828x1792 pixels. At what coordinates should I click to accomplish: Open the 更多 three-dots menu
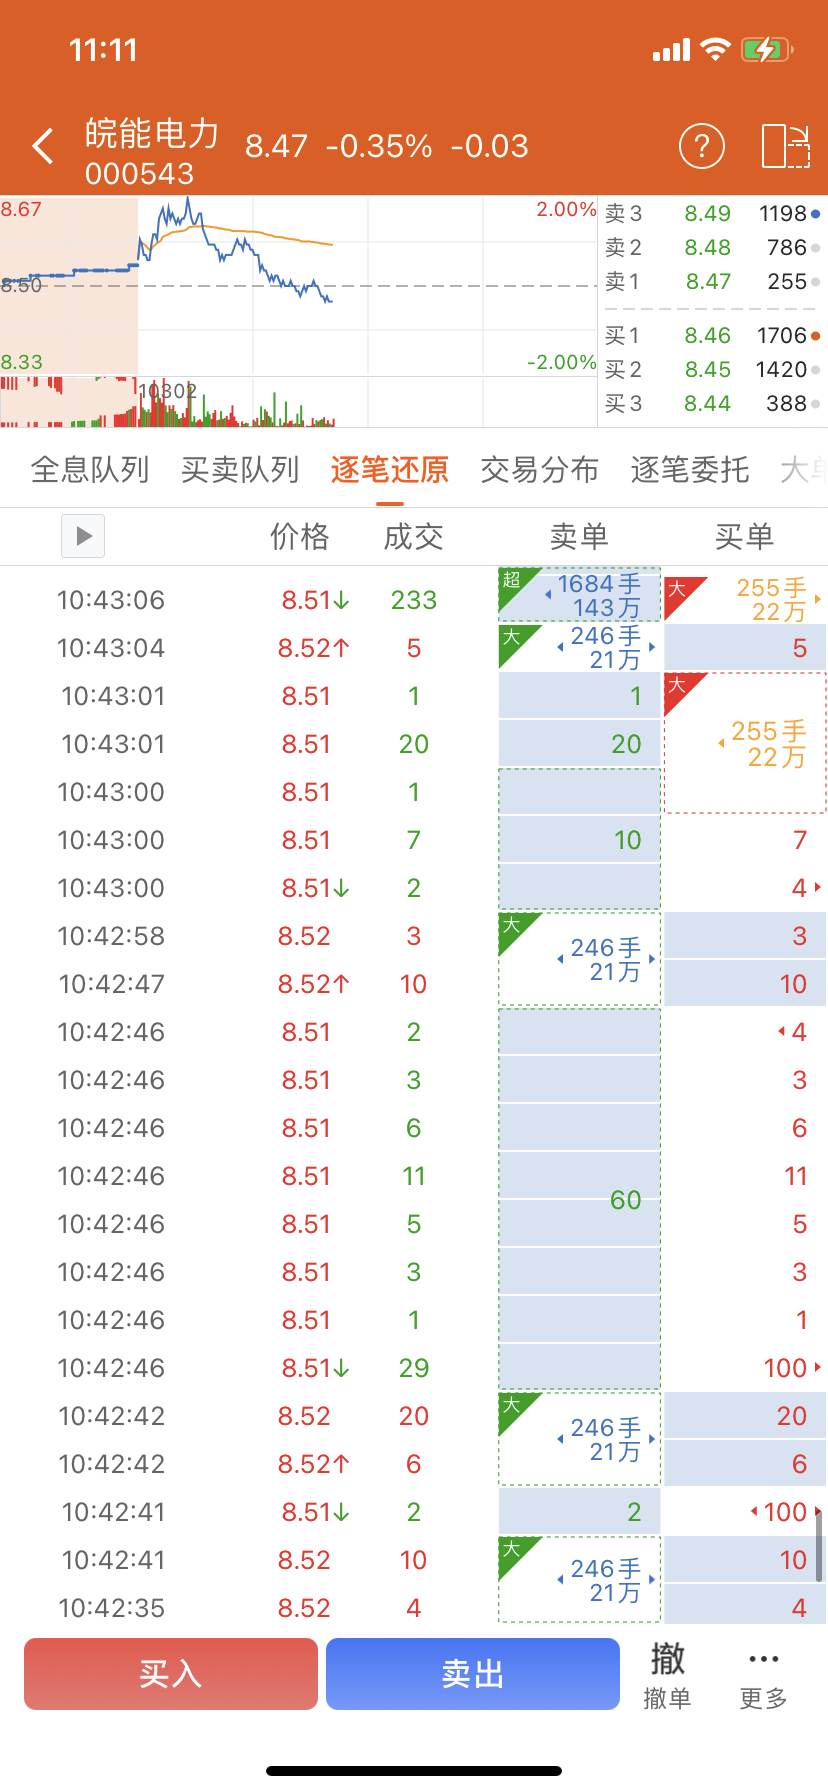point(763,1673)
